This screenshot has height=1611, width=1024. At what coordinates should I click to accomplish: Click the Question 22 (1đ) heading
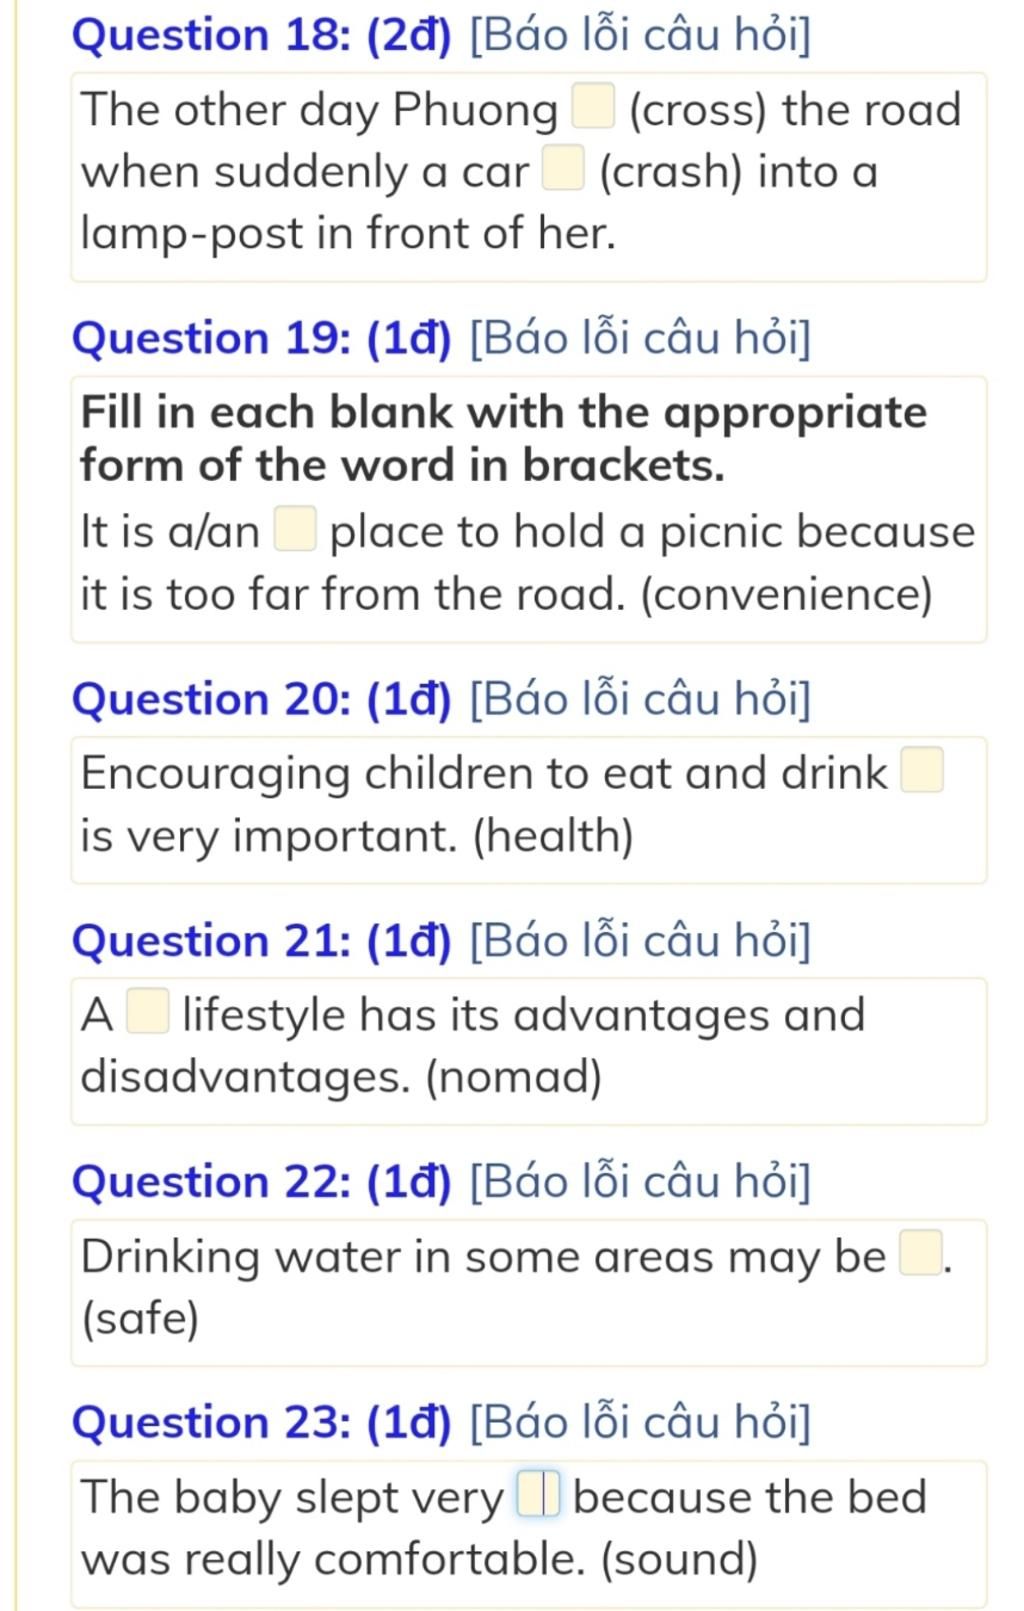click(262, 1181)
